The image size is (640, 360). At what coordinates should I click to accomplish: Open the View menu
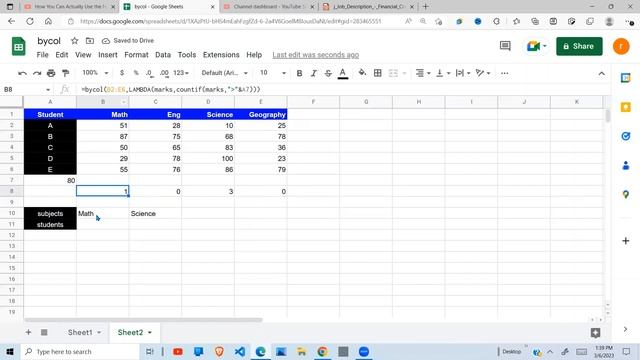(x=83, y=55)
